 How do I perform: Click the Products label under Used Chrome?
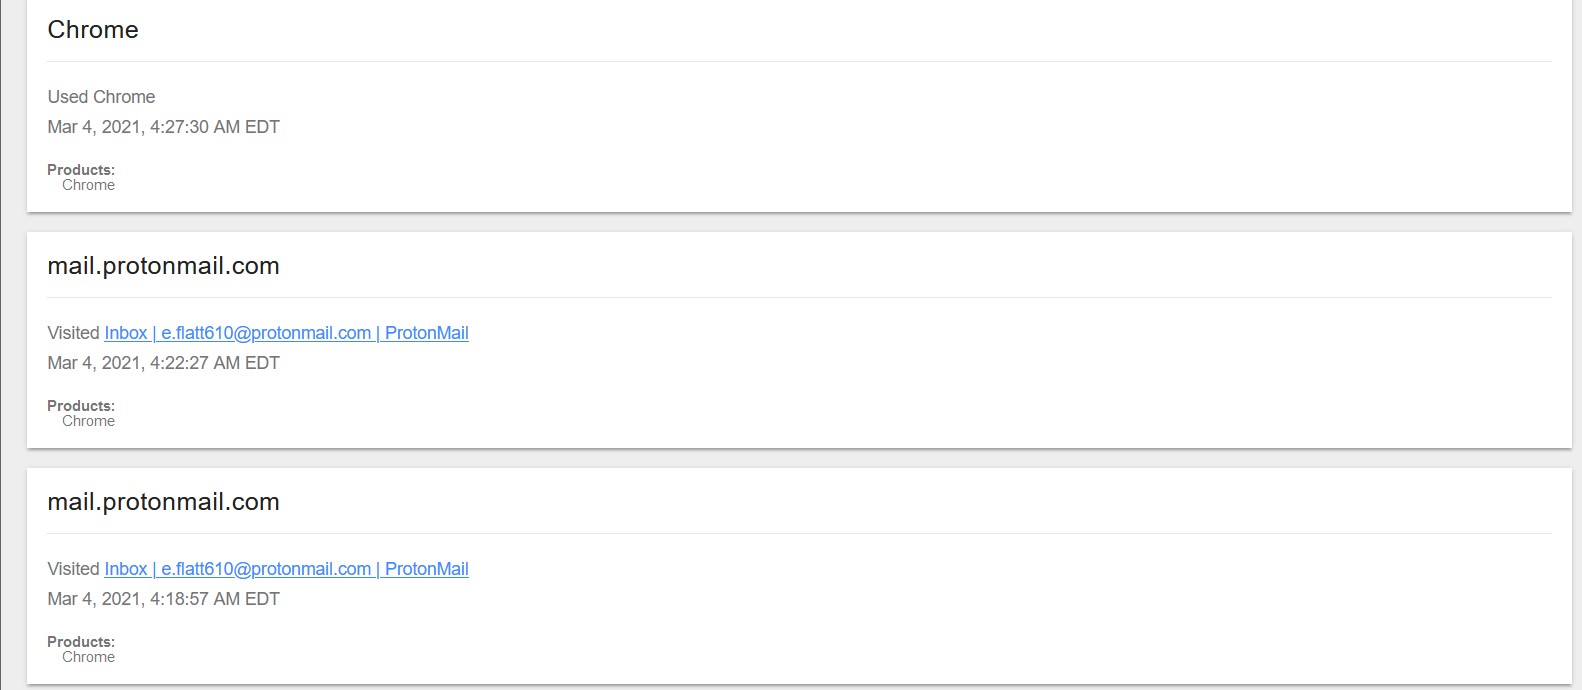click(81, 170)
